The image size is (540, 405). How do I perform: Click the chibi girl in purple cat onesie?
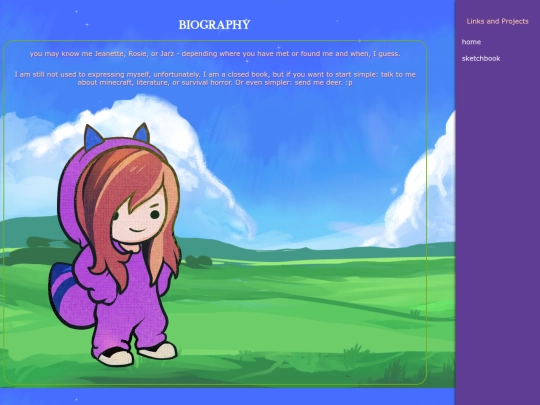click(x=115, y=245)
